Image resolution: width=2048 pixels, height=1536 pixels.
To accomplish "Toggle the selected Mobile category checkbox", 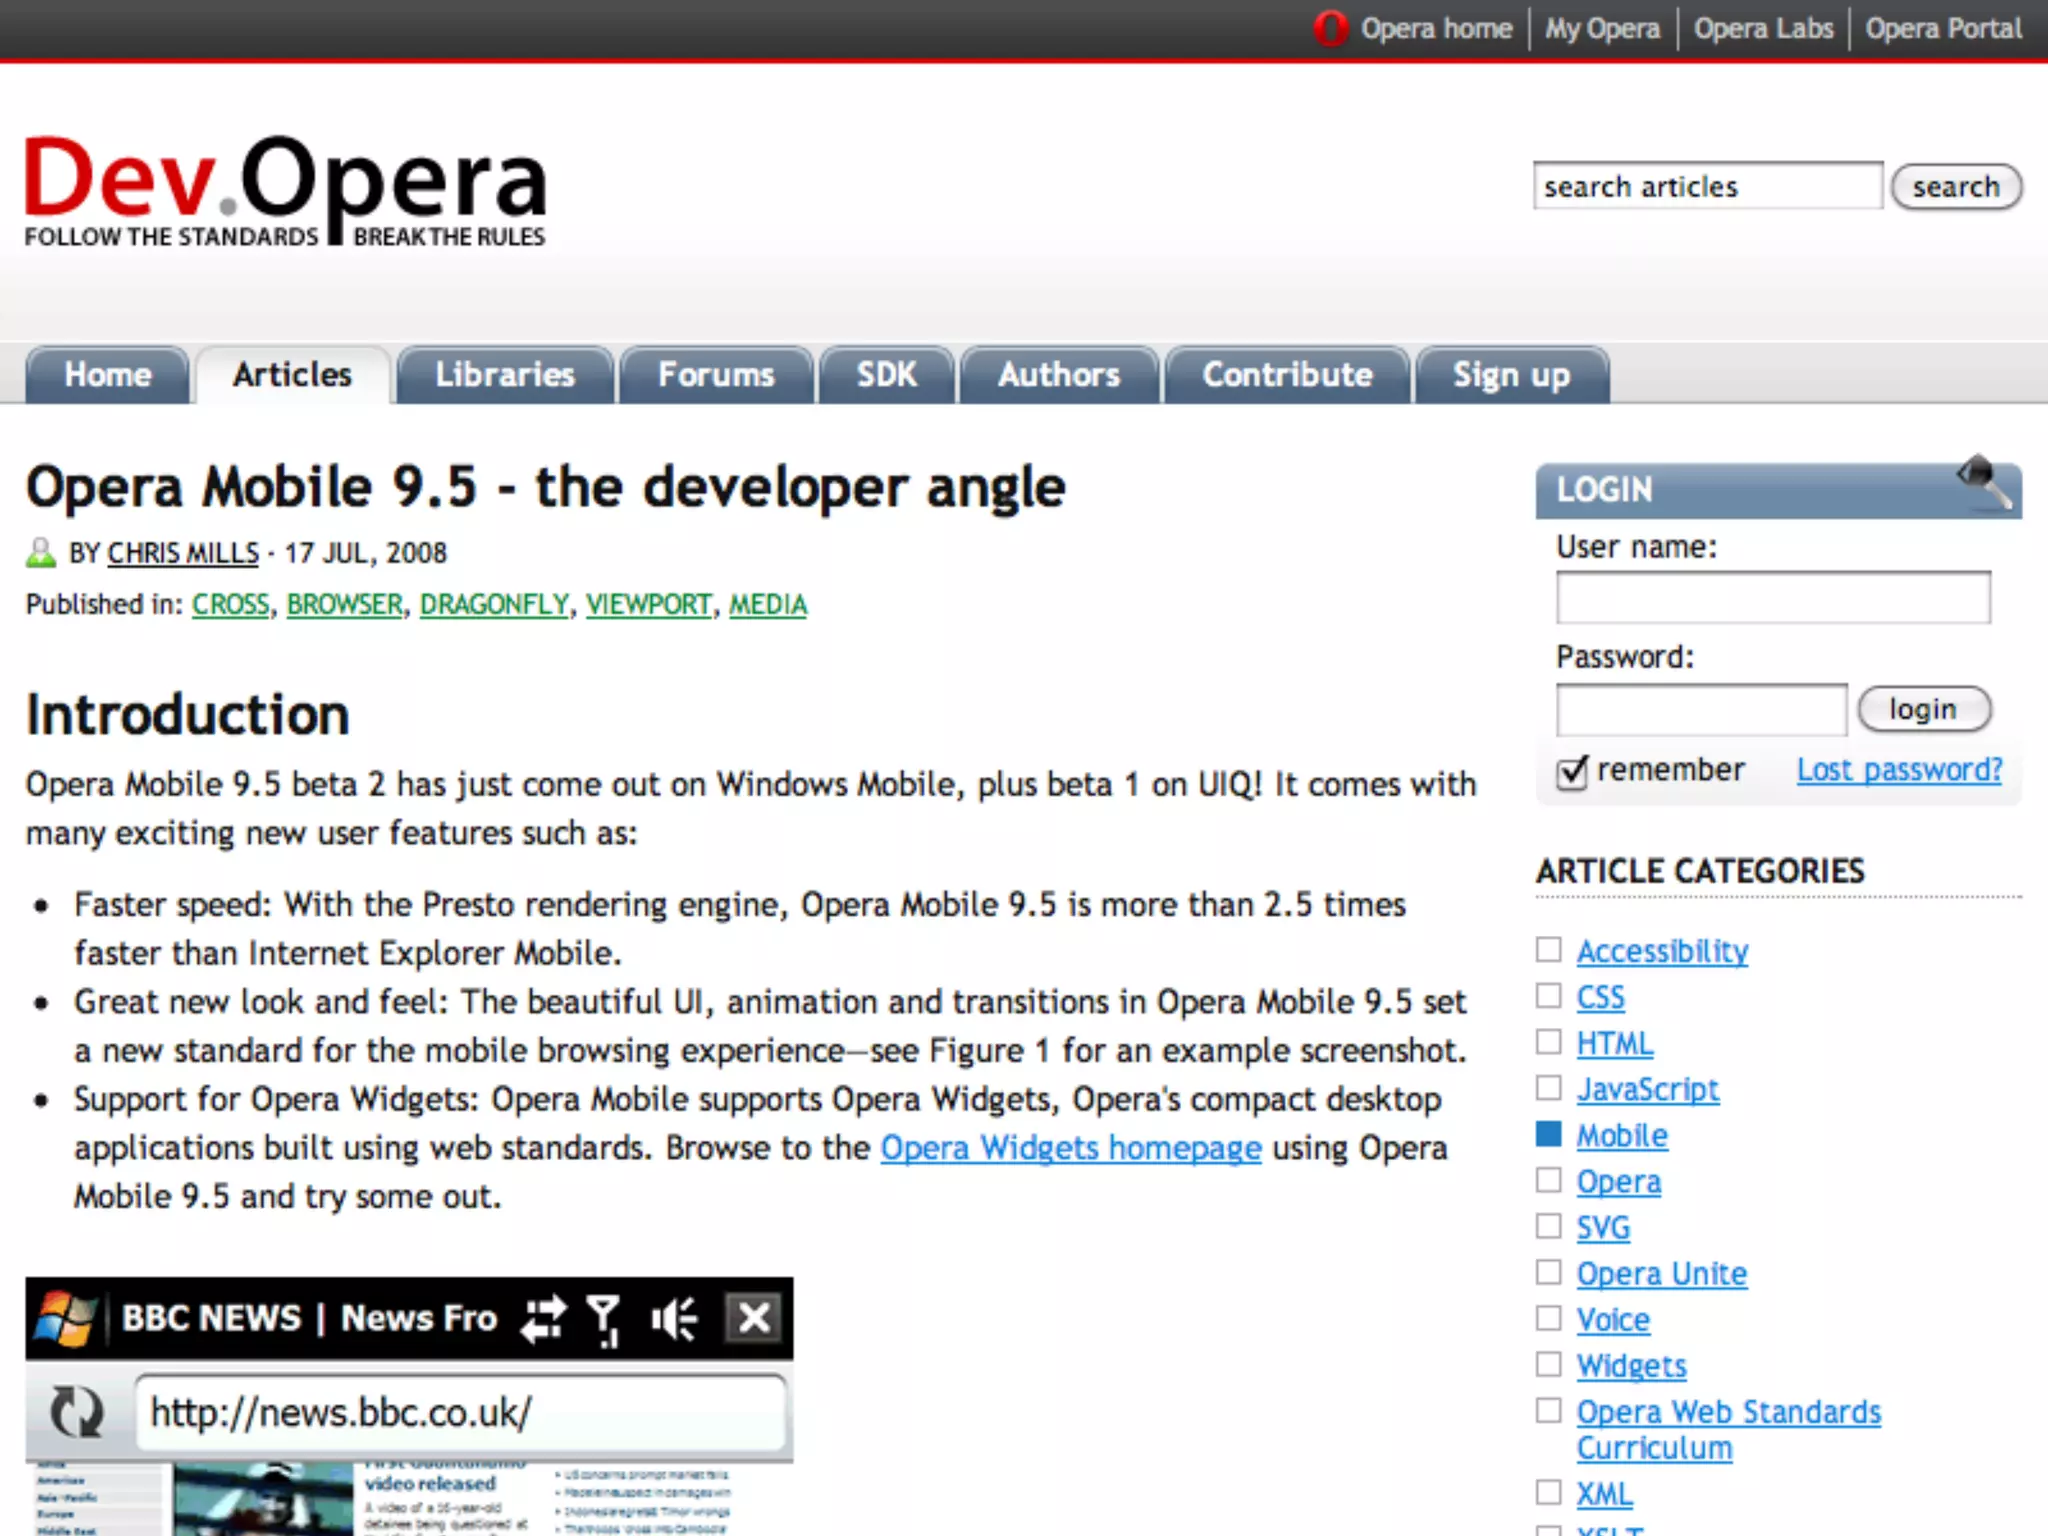I will (x=1548, y=1134).
